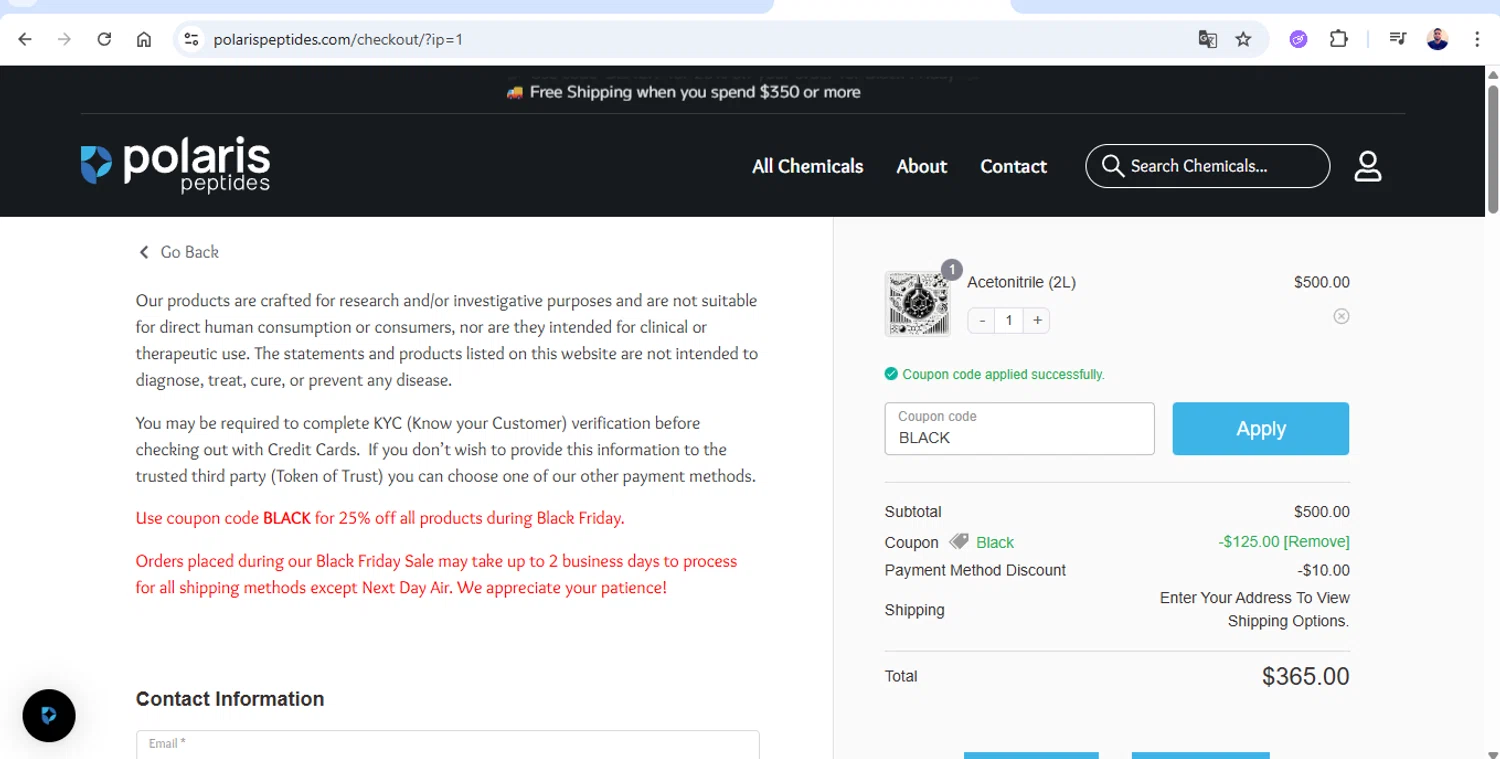Viewport: 1500px width, 759px height.
Task: Open the floating chat widget icon
Action: pos(49,715)
